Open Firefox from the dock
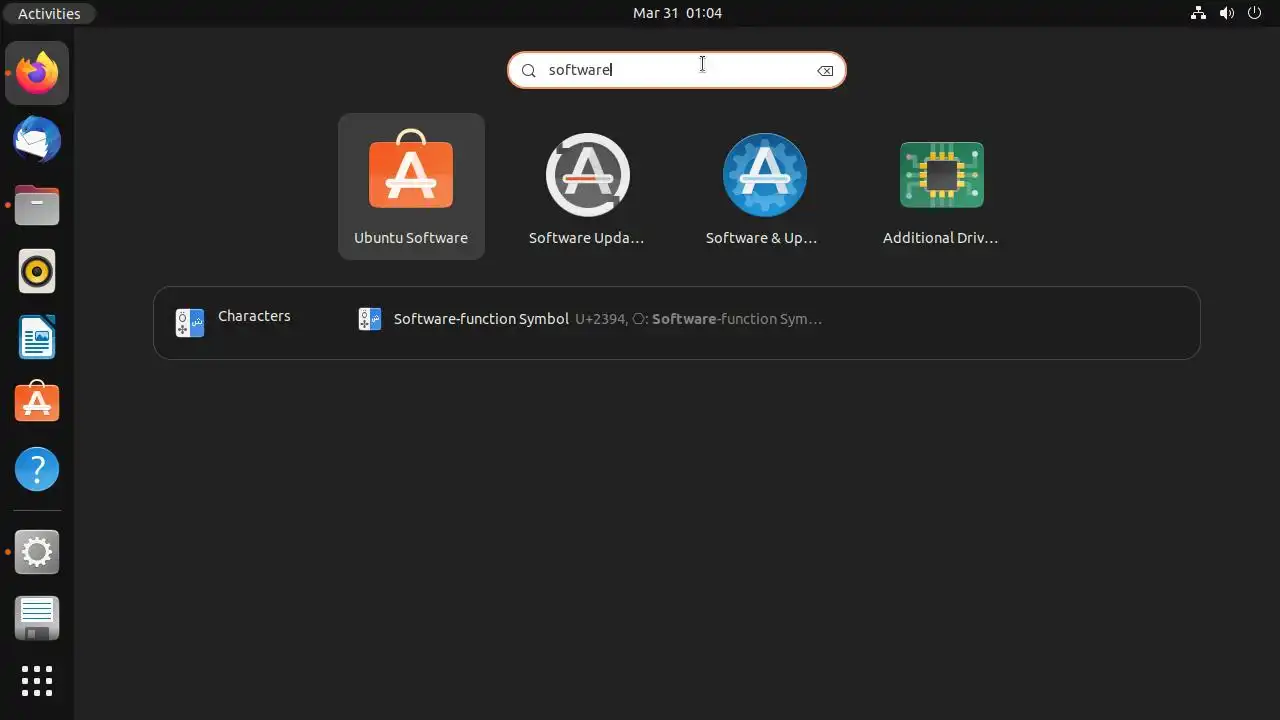The image size is (1280, 720). click(x=37, y=73)
